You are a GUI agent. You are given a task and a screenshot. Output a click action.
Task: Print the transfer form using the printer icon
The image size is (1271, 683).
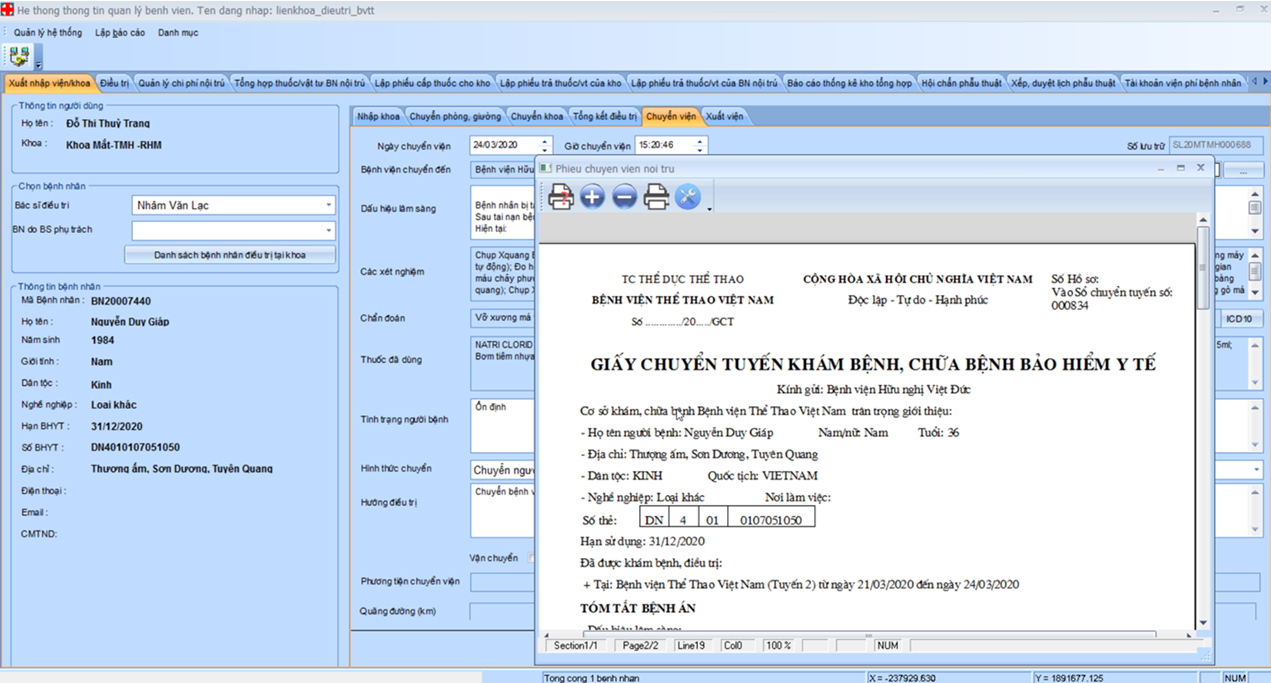pos(656,197)
